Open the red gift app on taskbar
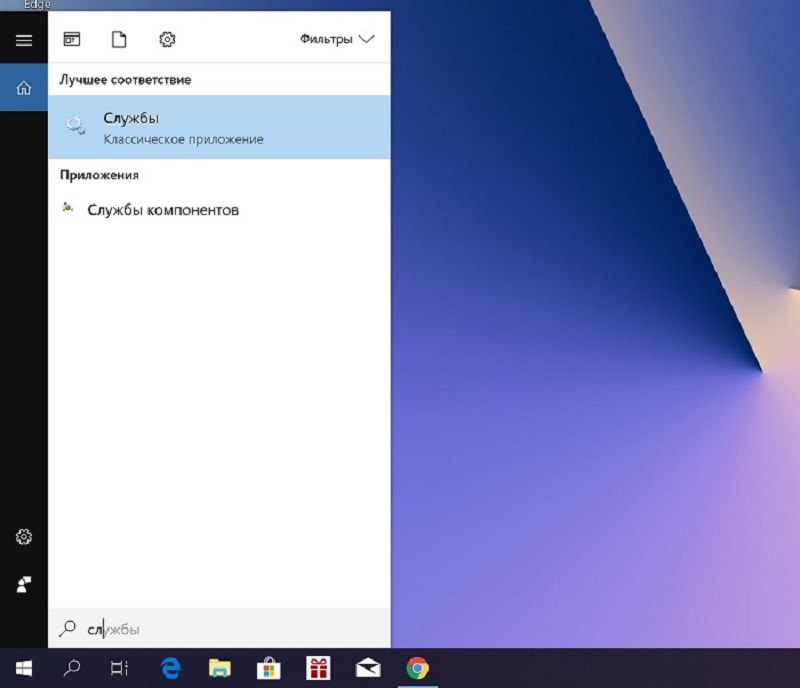The height and width of the screenshot is (688, 800). 318,668
